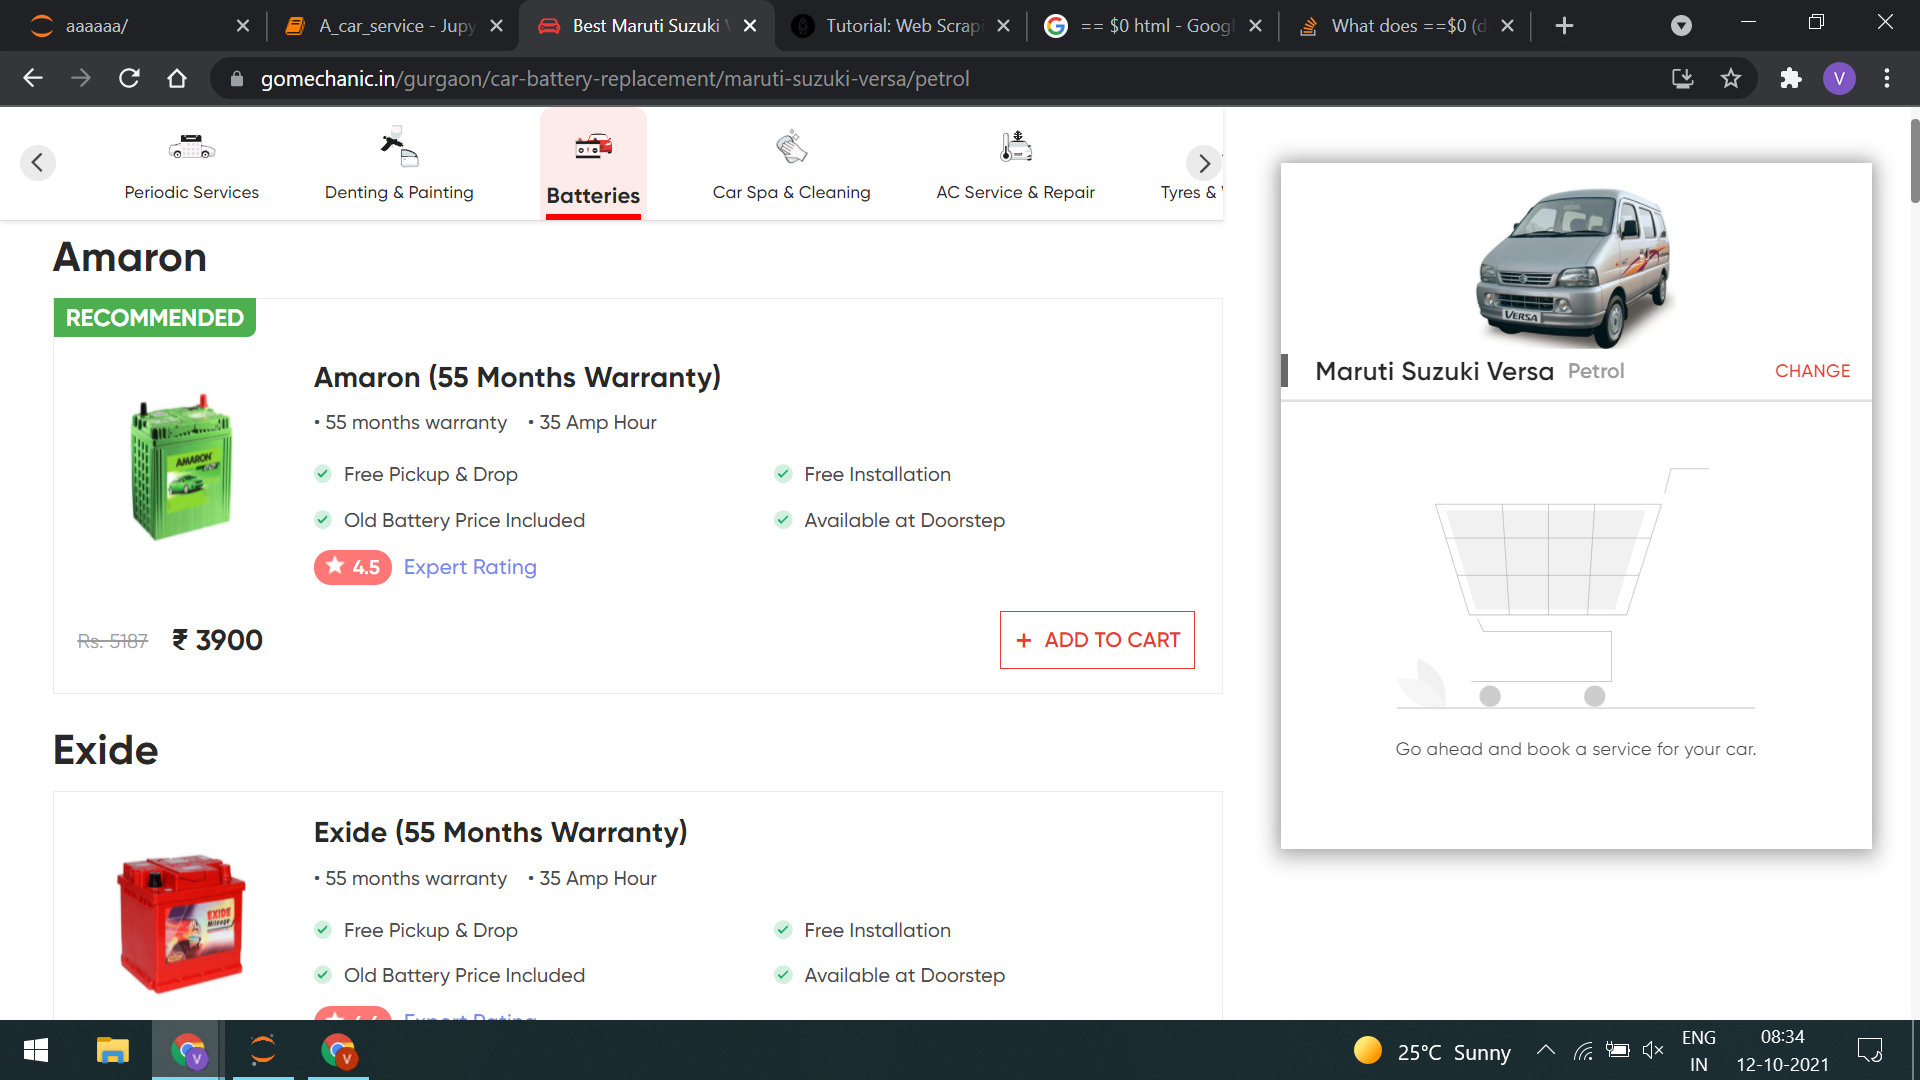This screenshot has height=1080, width=1920.
Task: Click the Amaron 4.5 rating badge
Action: coord(352,567)
